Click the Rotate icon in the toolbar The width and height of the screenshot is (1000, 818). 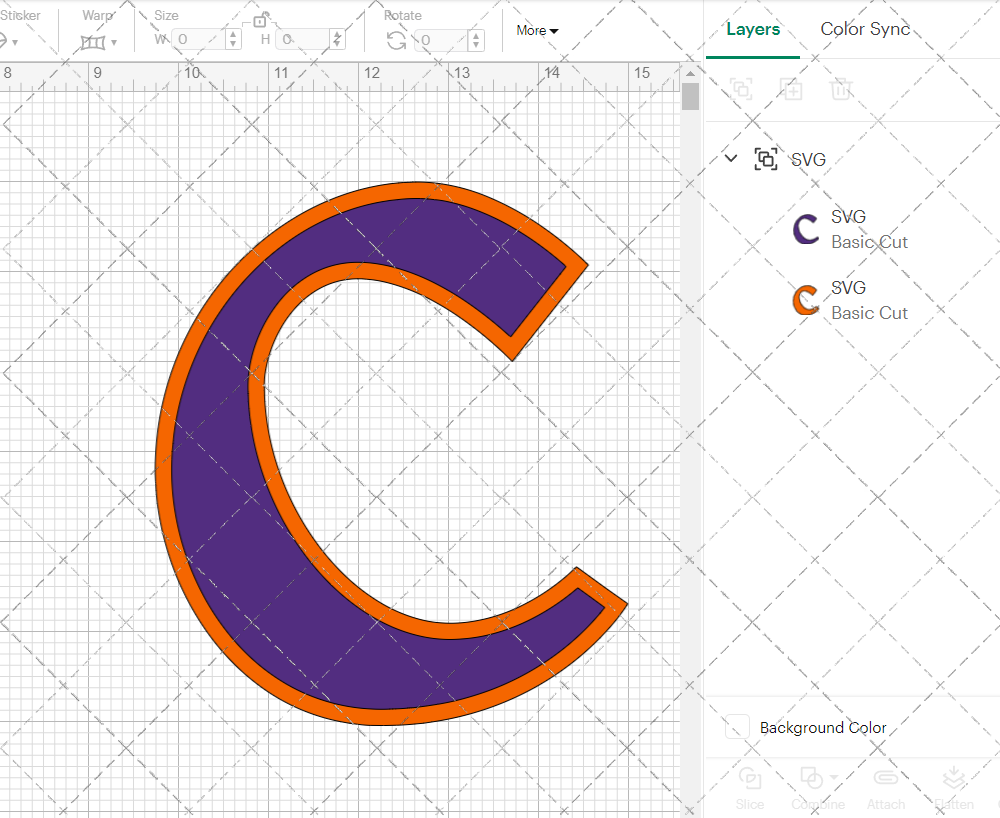point(396,38)
